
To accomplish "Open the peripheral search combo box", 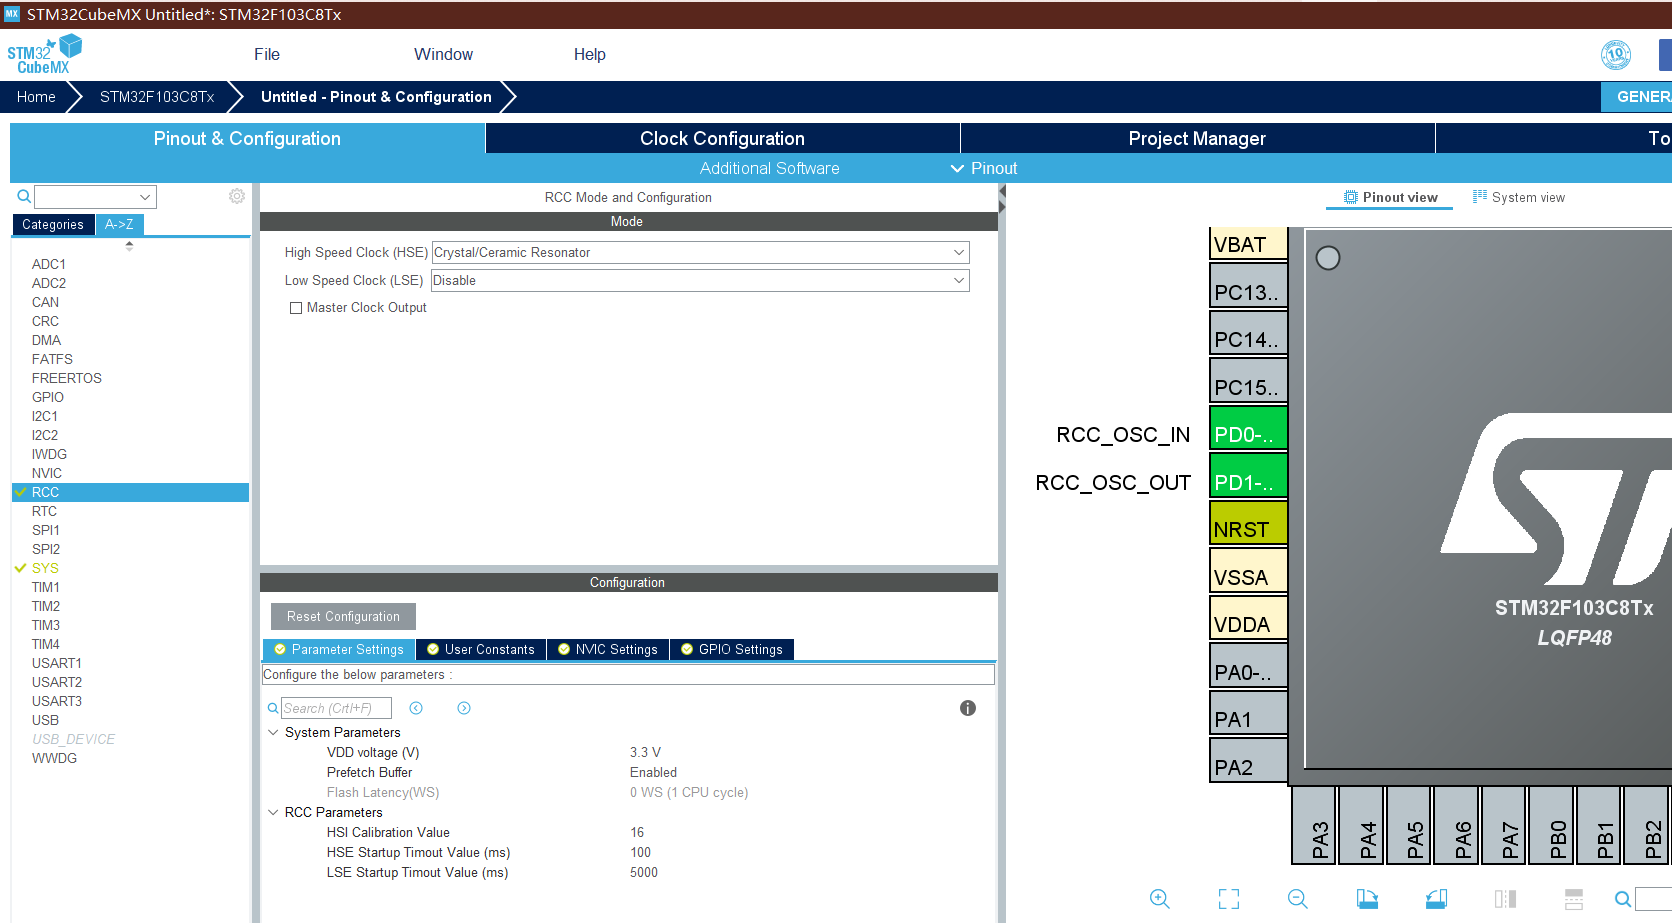I will (95, 197).
